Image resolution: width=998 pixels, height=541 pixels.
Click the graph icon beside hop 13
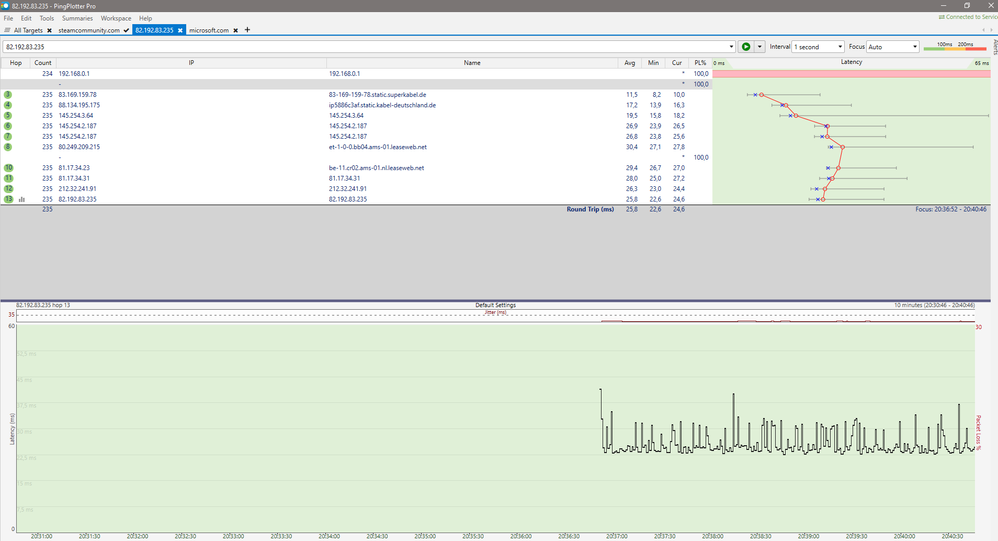point(22,199)
